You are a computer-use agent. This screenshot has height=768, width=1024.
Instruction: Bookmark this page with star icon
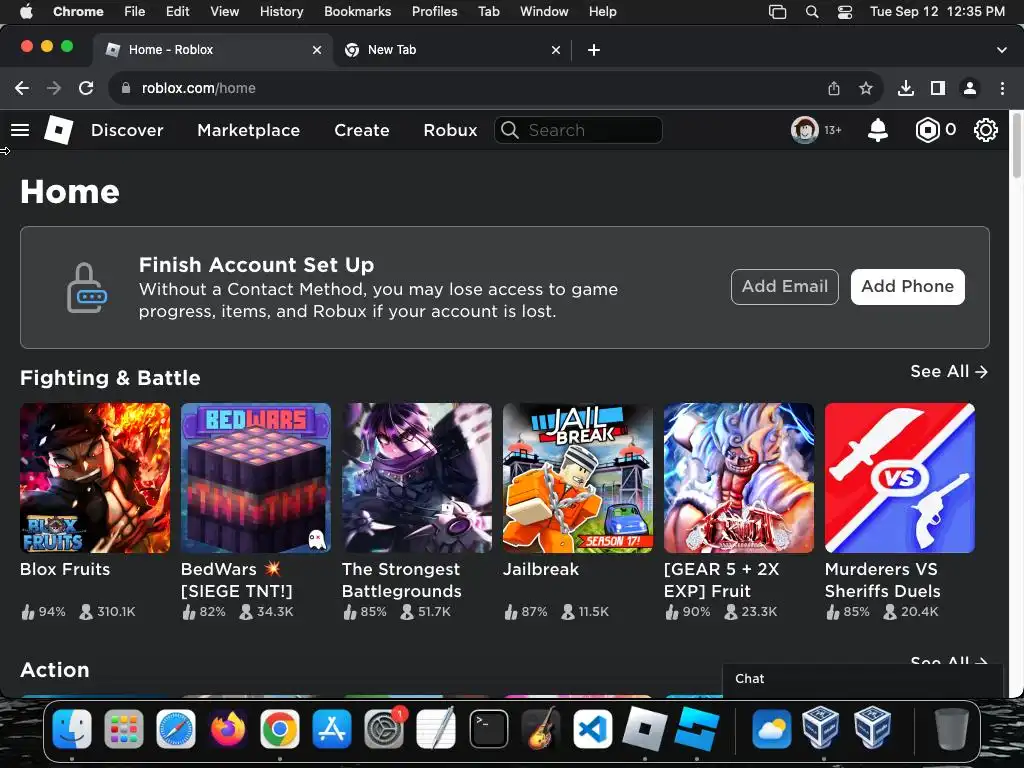click(865, 88)
